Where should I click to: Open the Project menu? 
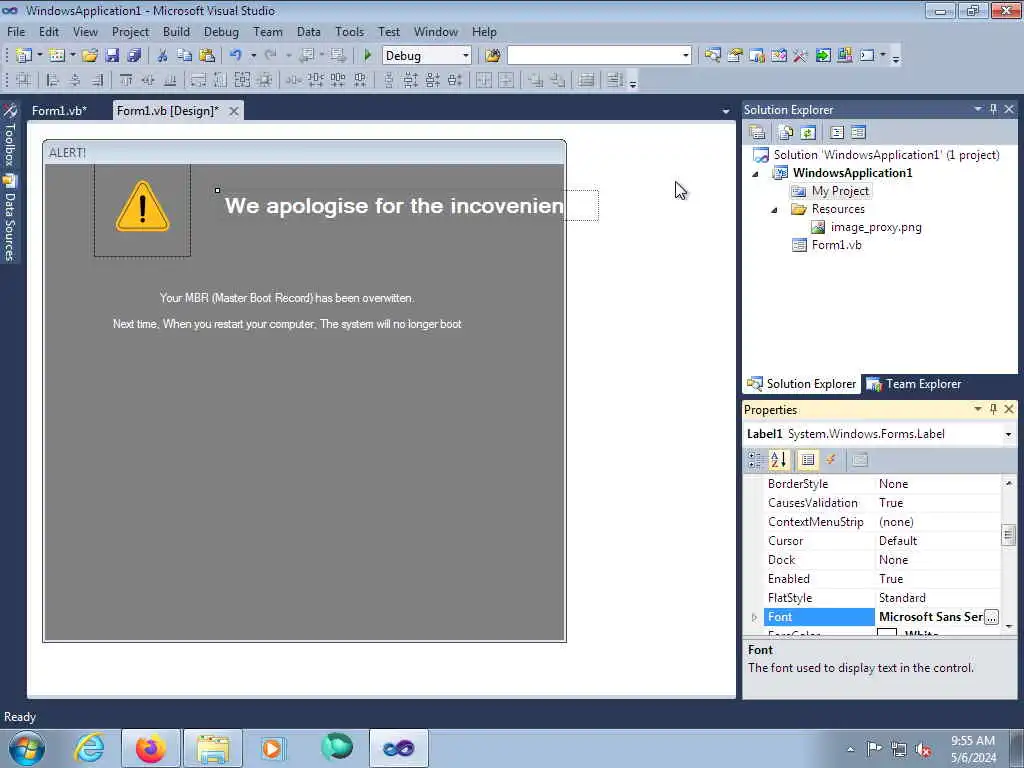(130, 31)
